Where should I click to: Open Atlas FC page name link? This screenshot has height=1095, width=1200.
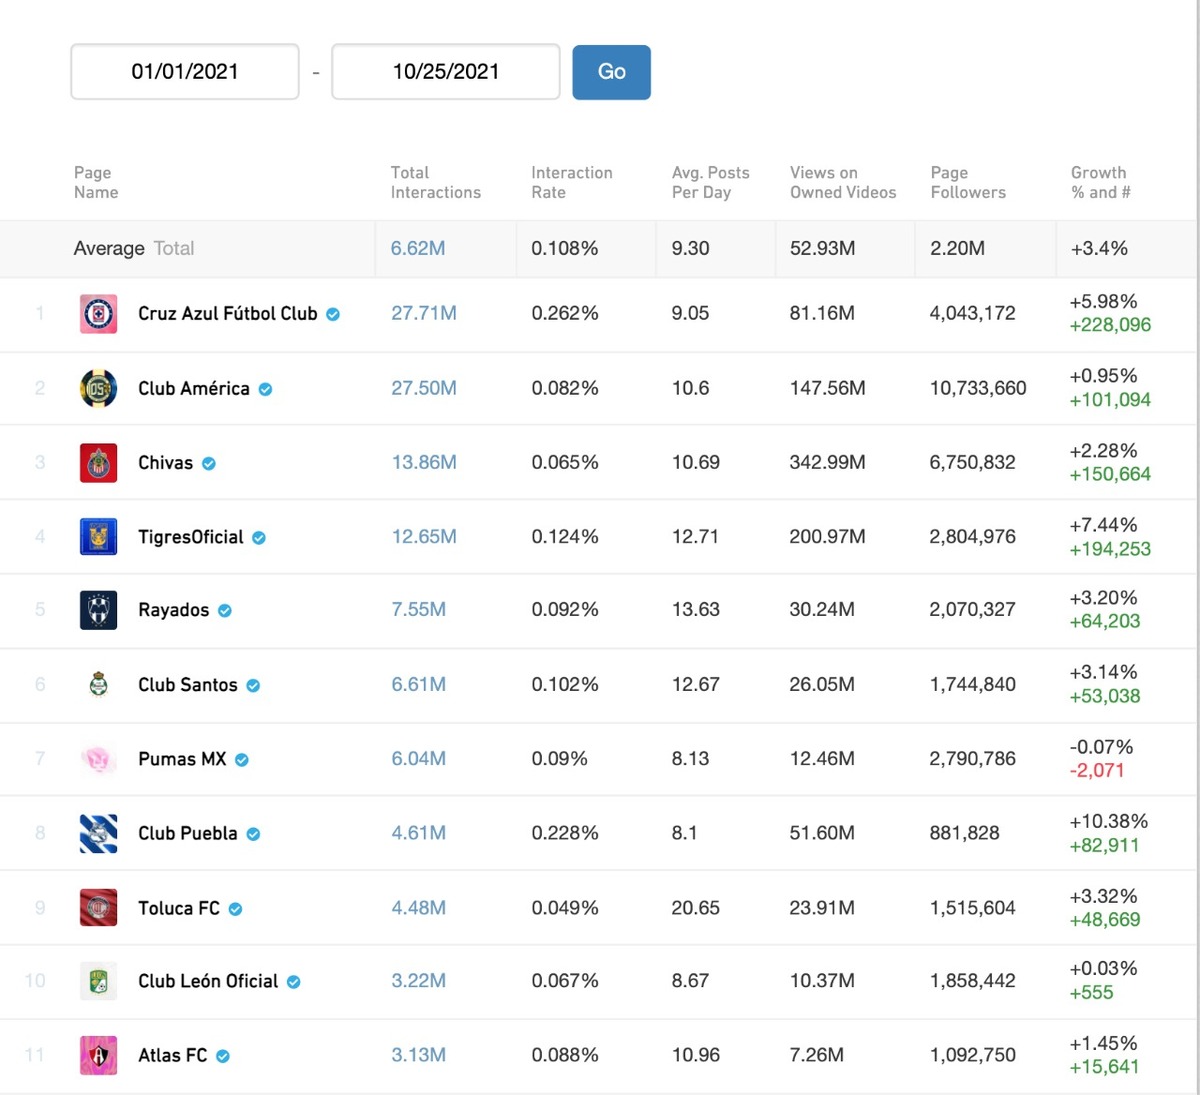pyautogui.click(x=173, y=1055)
